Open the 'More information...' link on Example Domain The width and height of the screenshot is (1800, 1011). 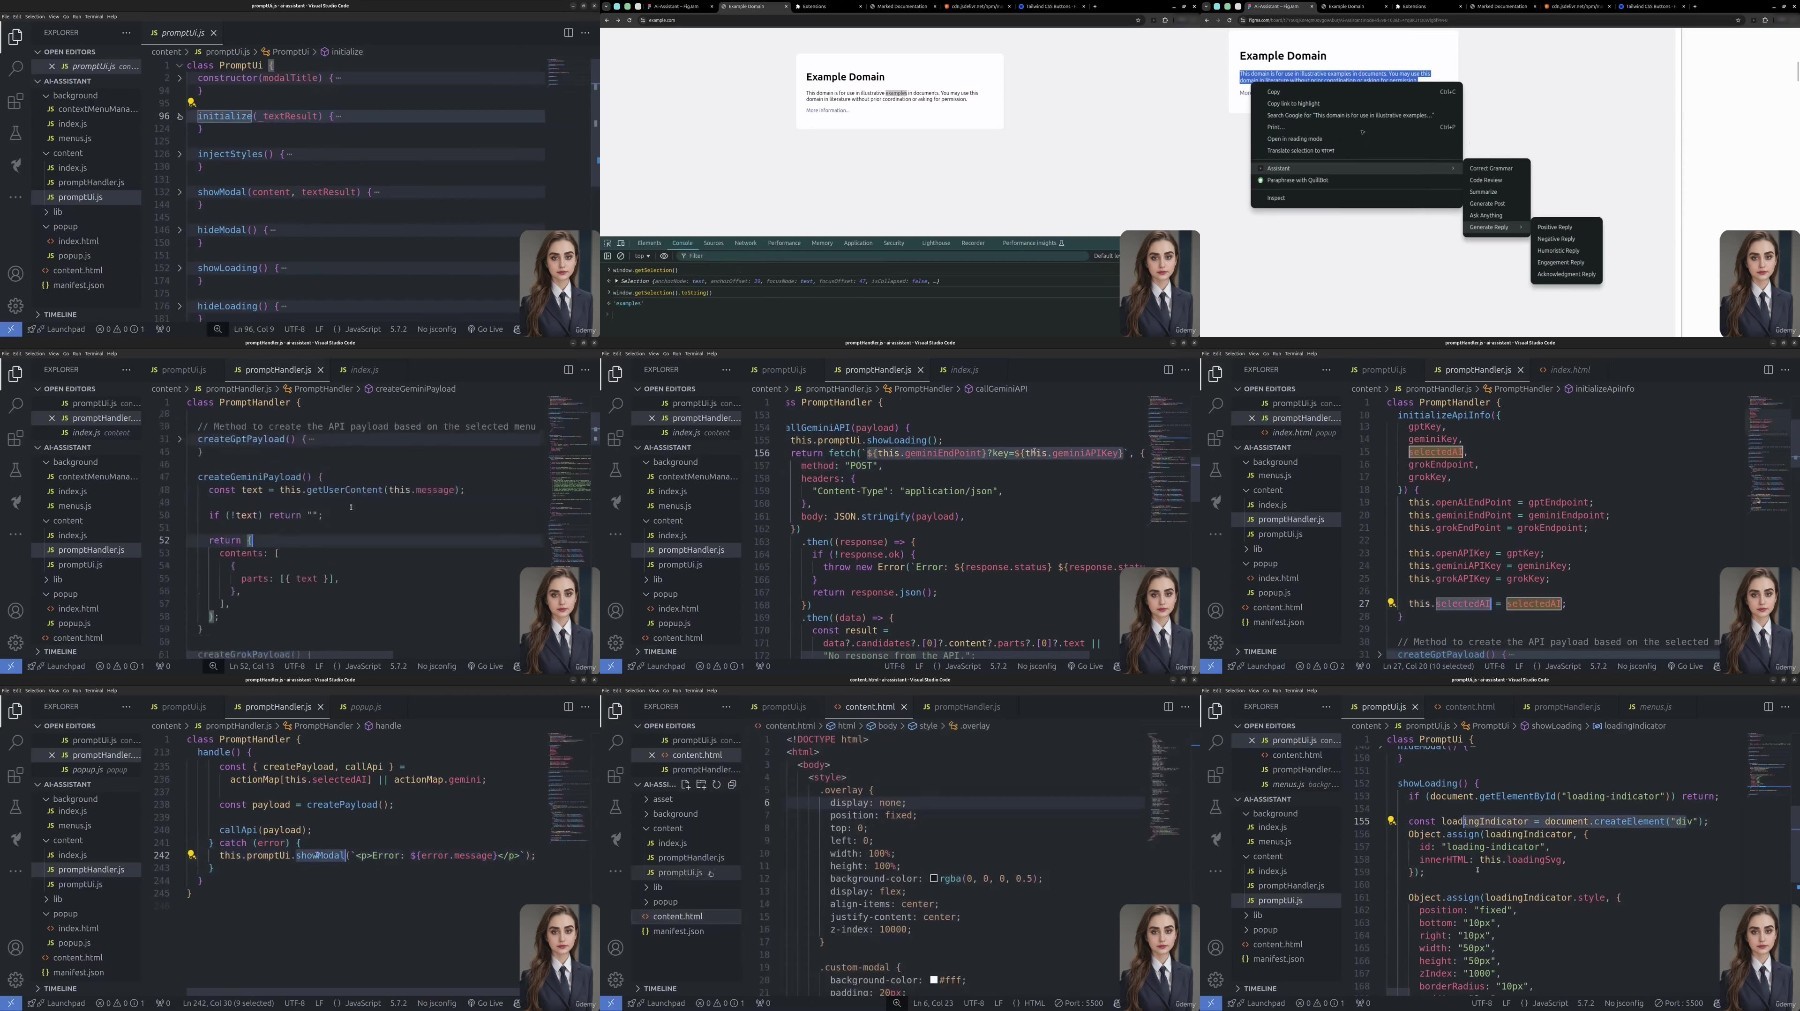pos(826,110)
